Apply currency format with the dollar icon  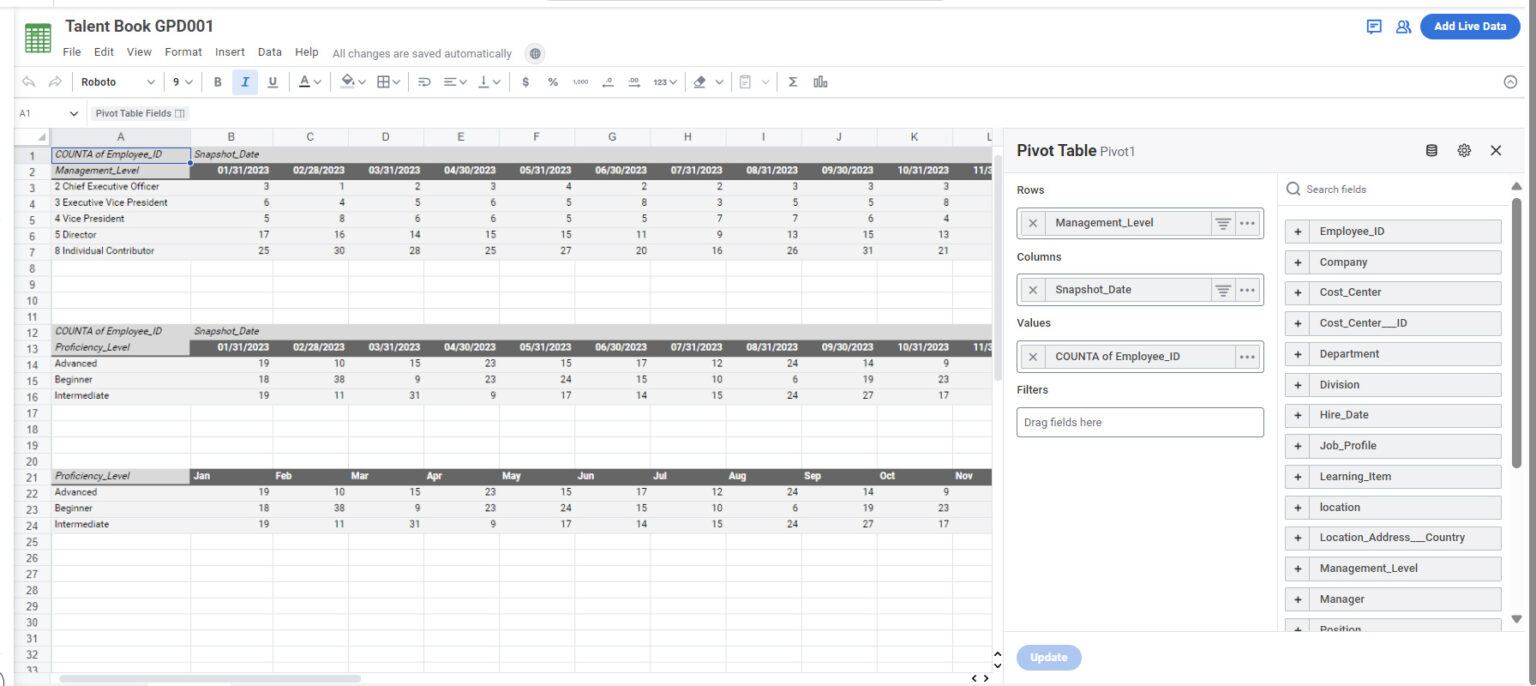526,81
